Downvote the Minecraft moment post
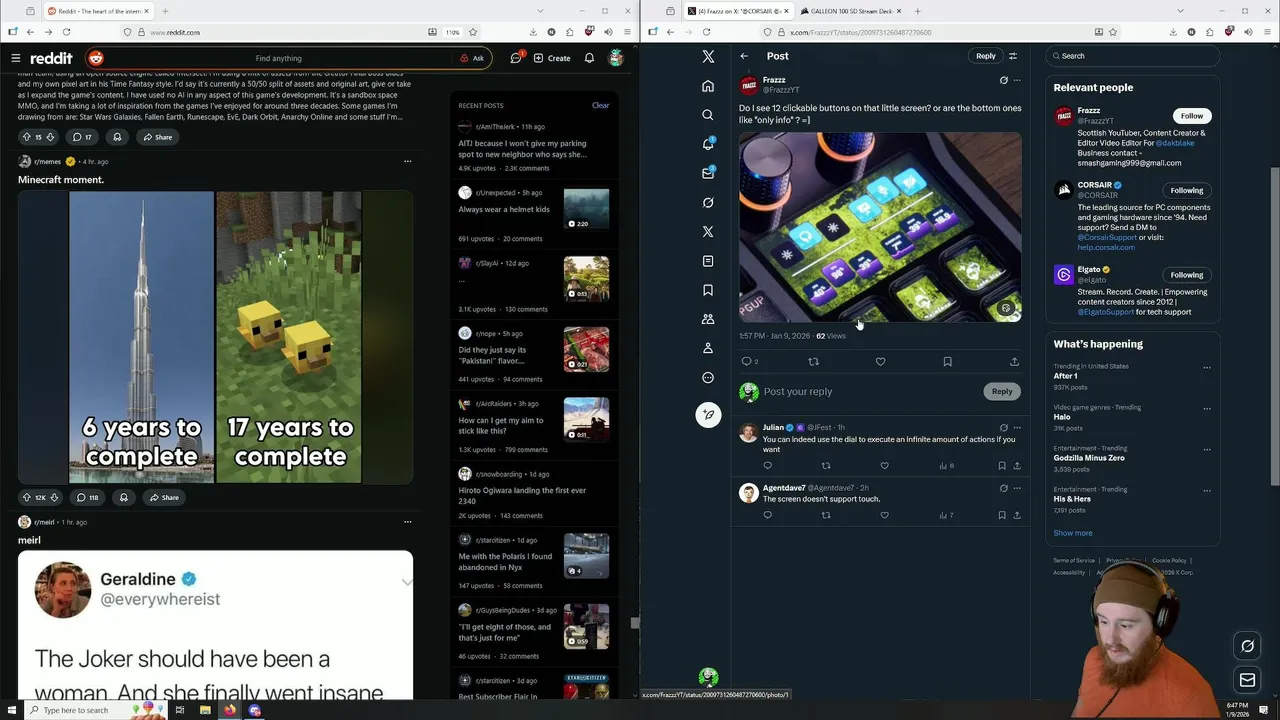 54,497
